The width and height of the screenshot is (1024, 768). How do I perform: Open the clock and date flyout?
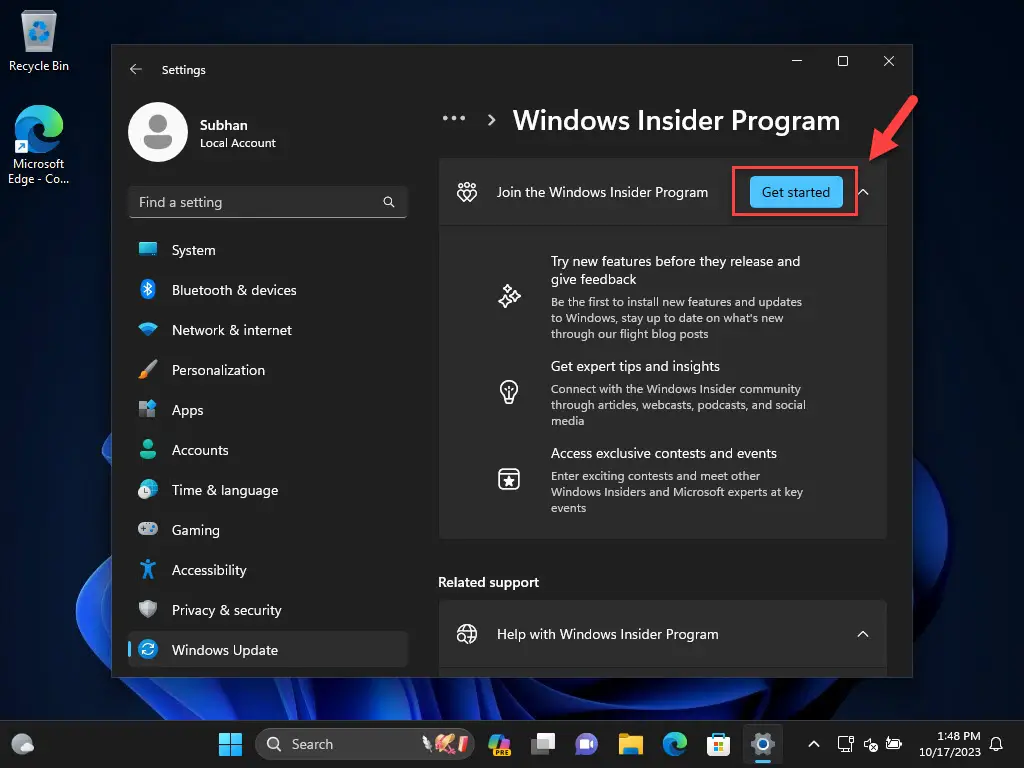[950, 744]
